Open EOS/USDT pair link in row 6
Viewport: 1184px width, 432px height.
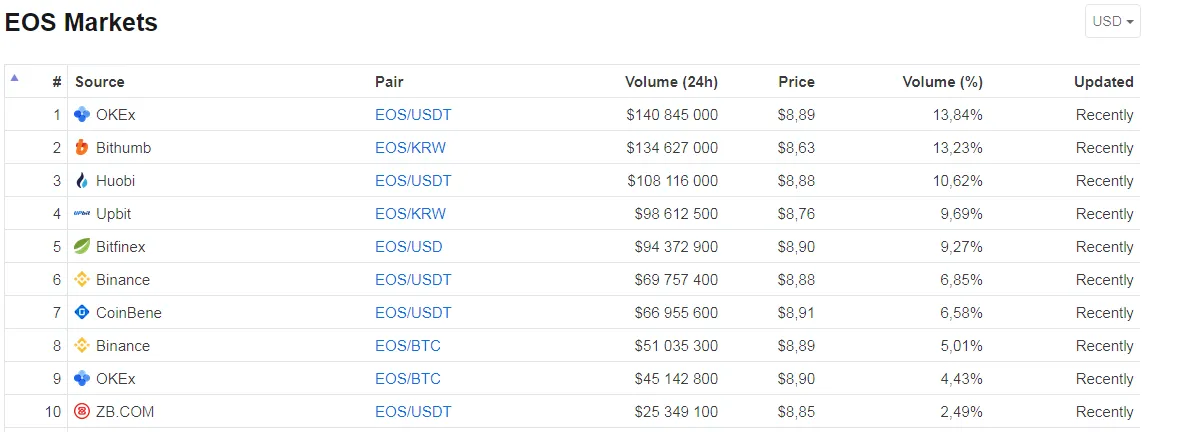(x=413, y=279)
